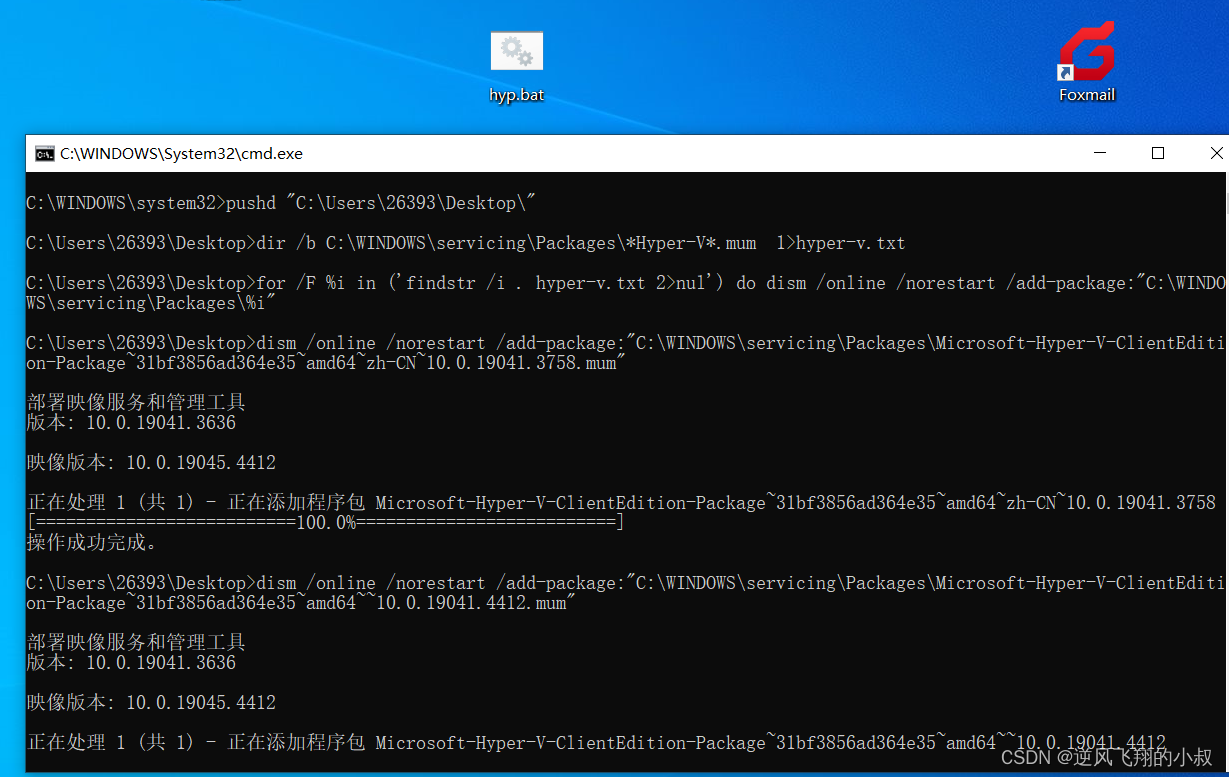Click the line ending zh-CN~10.0.19041.3758.mum"
Screen dimensions: 1229x777
coord(326,363)
